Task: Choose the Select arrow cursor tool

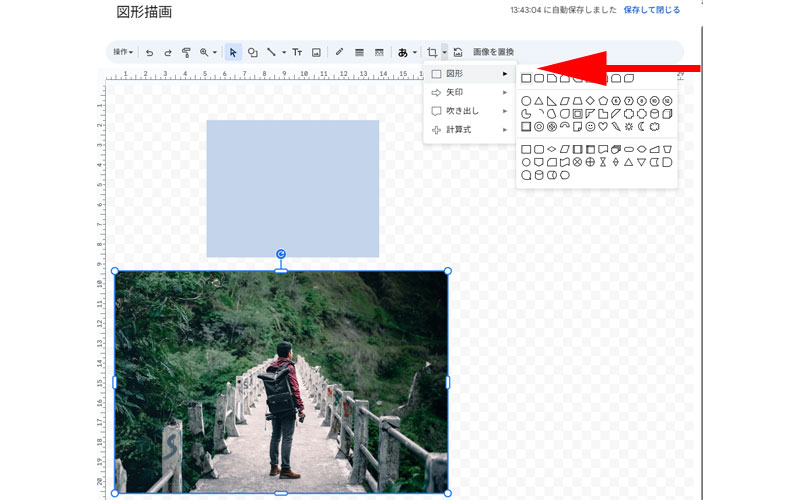Action: click(233, 52)
